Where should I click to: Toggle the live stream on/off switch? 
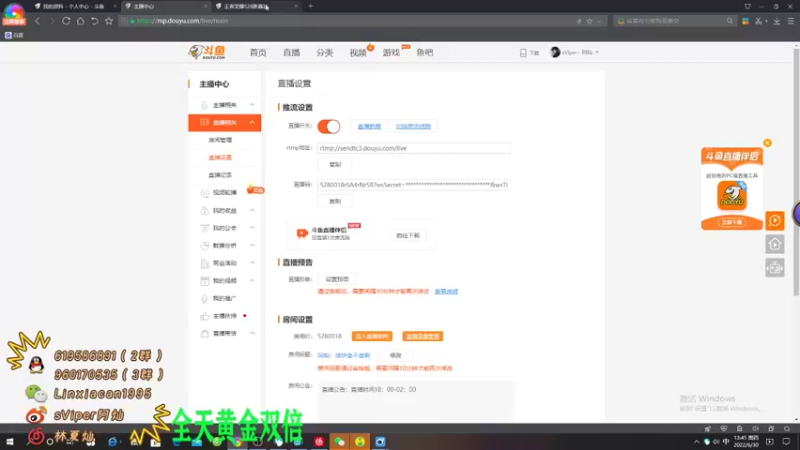(329, 126)
